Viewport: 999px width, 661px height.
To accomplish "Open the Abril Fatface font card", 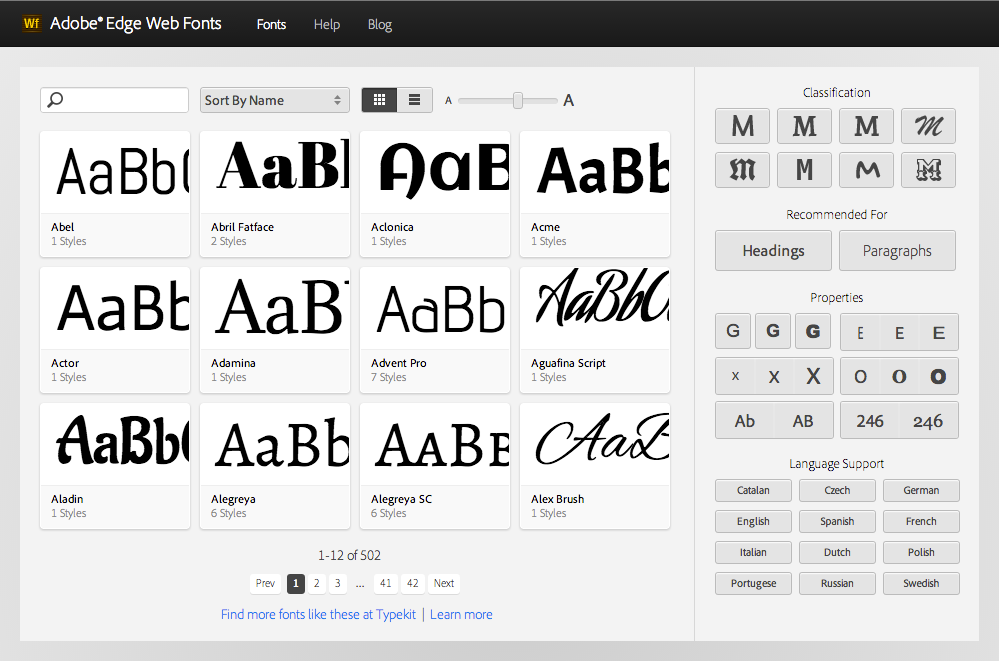I will (x=275, y=194).
